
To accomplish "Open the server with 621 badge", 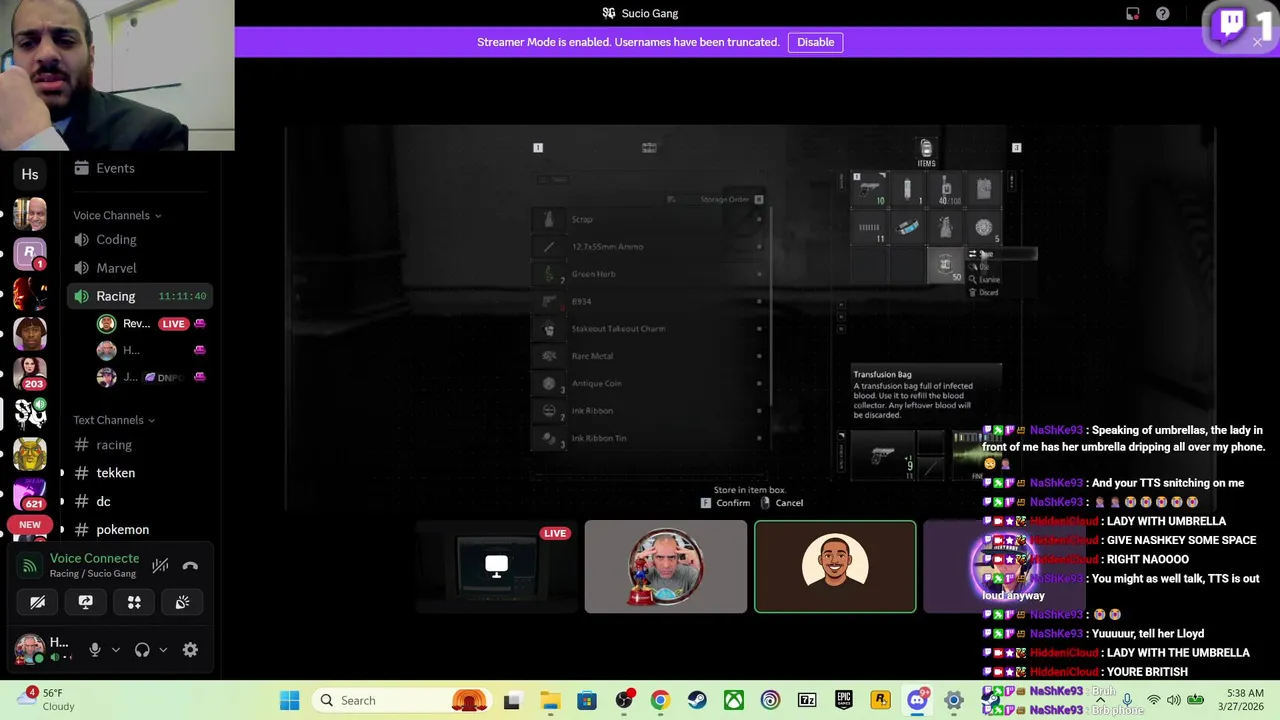I will pos(30,493).
